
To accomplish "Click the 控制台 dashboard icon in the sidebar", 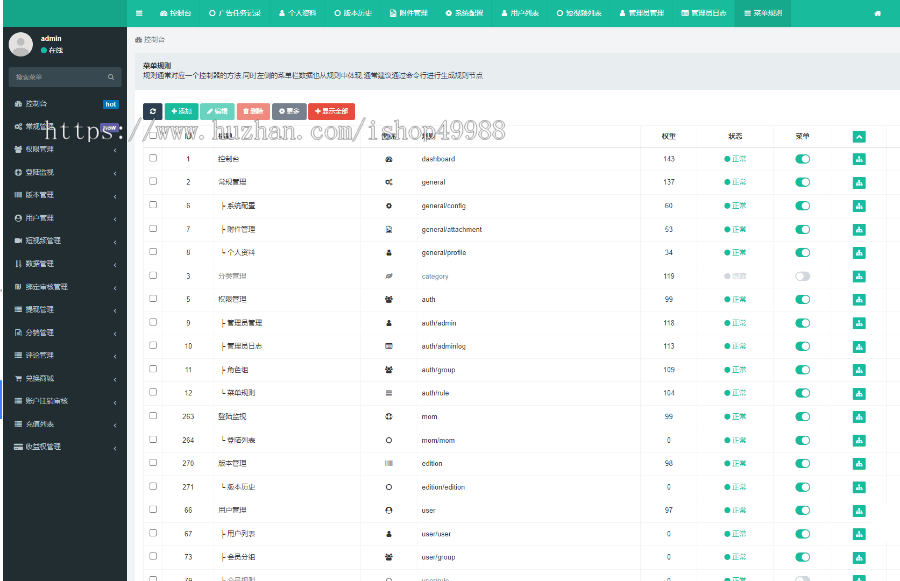I will tap(18, 104).
